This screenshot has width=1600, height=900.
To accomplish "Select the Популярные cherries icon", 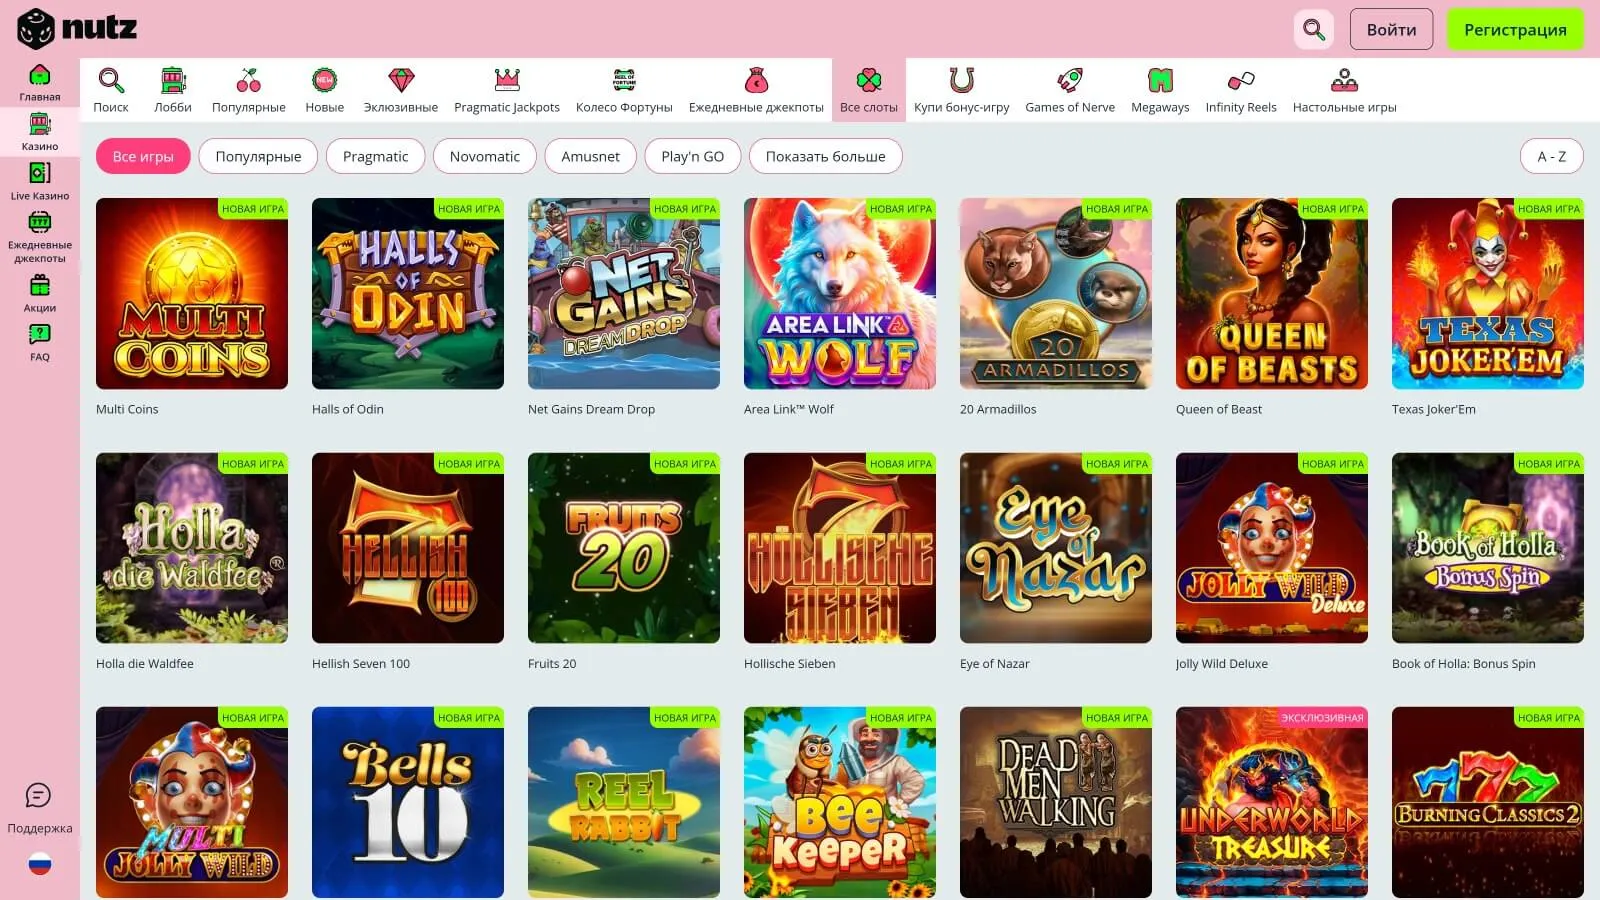I will pyautogui.click(x=248, y=80).
